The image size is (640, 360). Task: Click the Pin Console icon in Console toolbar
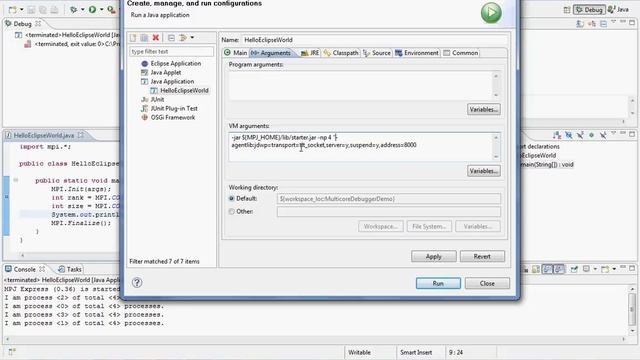click(x=574, y=269)
